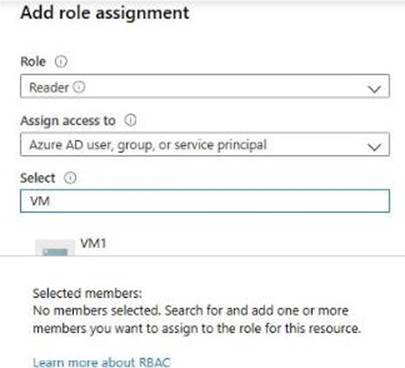Click the typed VM text in search box
Image resolution: width=405 pixels, height=368 pixels.
click(40, 201)
